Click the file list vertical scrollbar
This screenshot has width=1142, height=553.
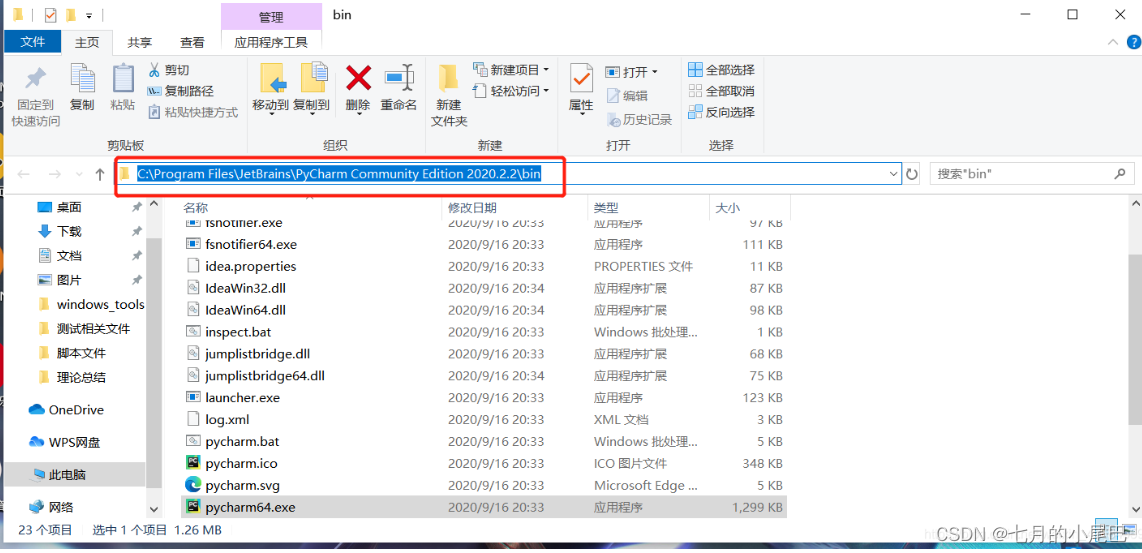1135,338
